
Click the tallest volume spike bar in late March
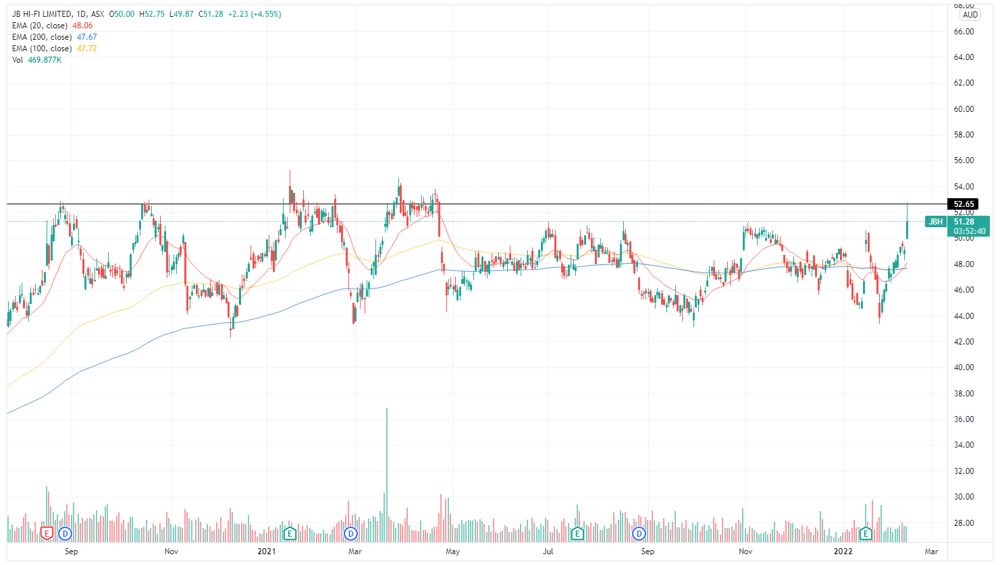[x=386, y=475]
